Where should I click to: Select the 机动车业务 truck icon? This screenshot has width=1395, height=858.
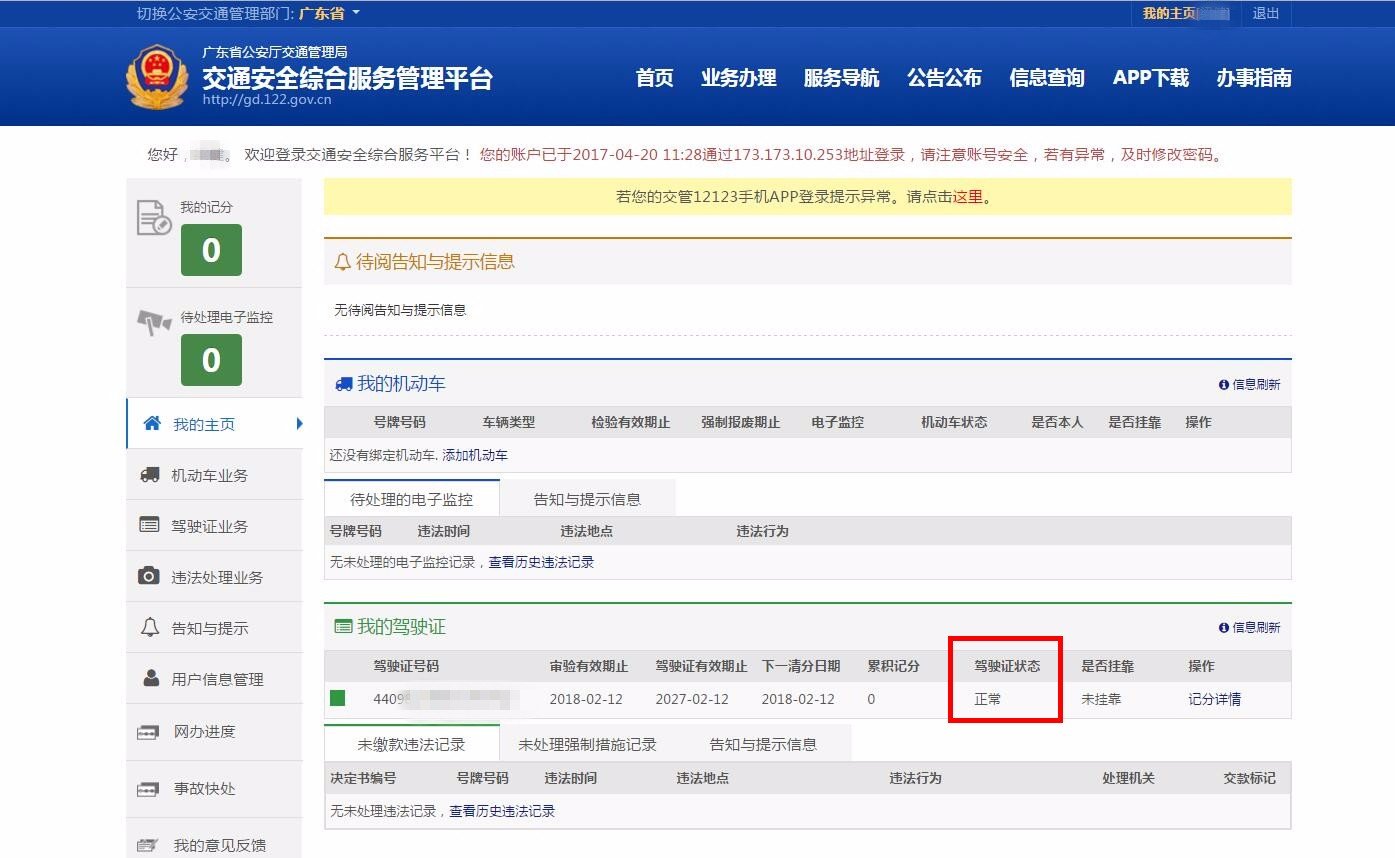pyautogui.click(x=150, y=474)
